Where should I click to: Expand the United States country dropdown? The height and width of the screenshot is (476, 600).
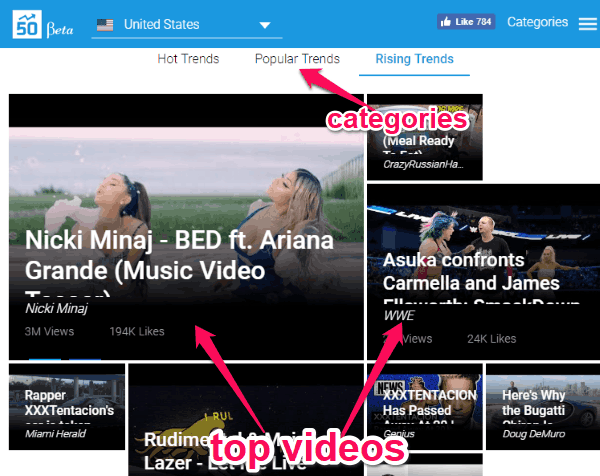263,25
